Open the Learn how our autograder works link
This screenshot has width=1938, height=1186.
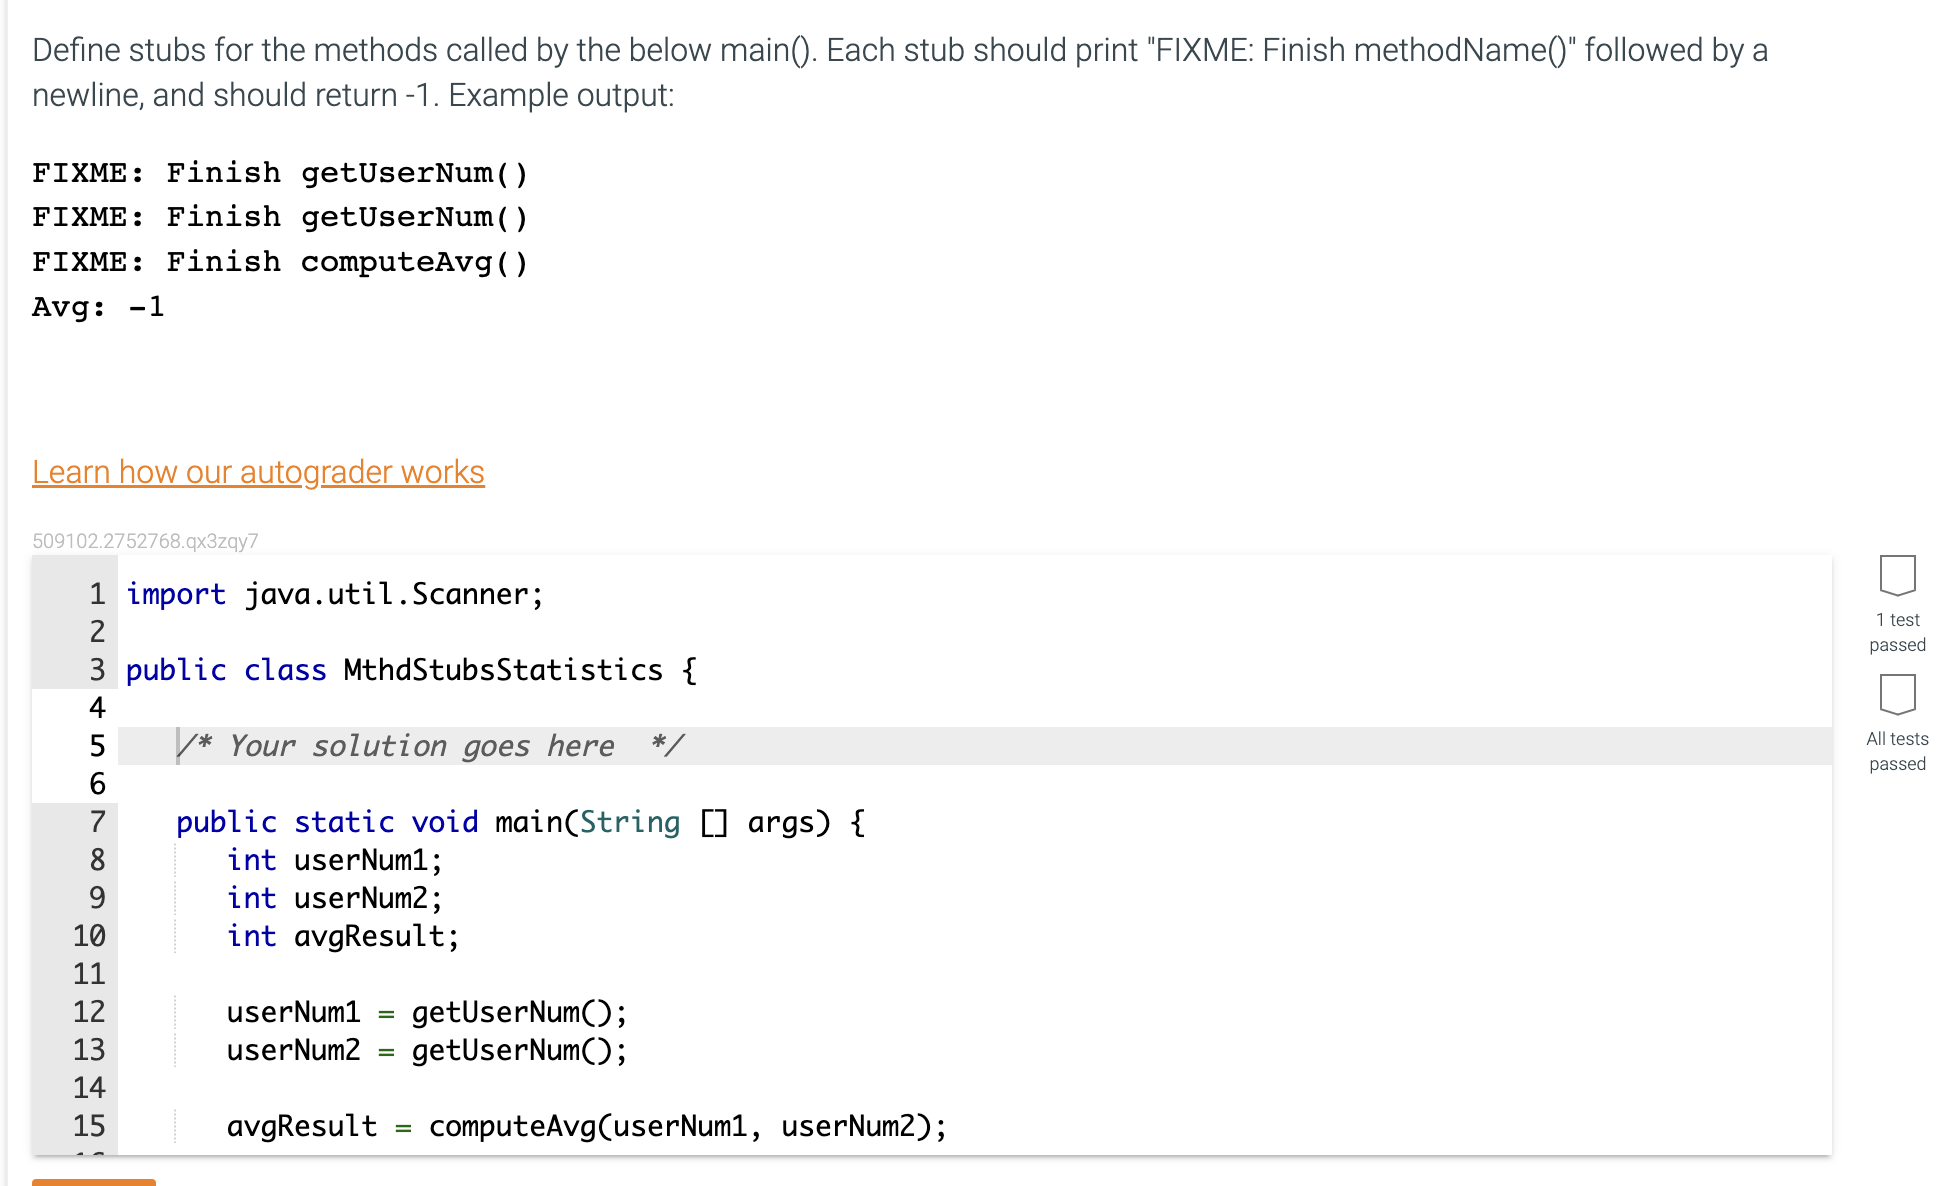tap(258, 471)
